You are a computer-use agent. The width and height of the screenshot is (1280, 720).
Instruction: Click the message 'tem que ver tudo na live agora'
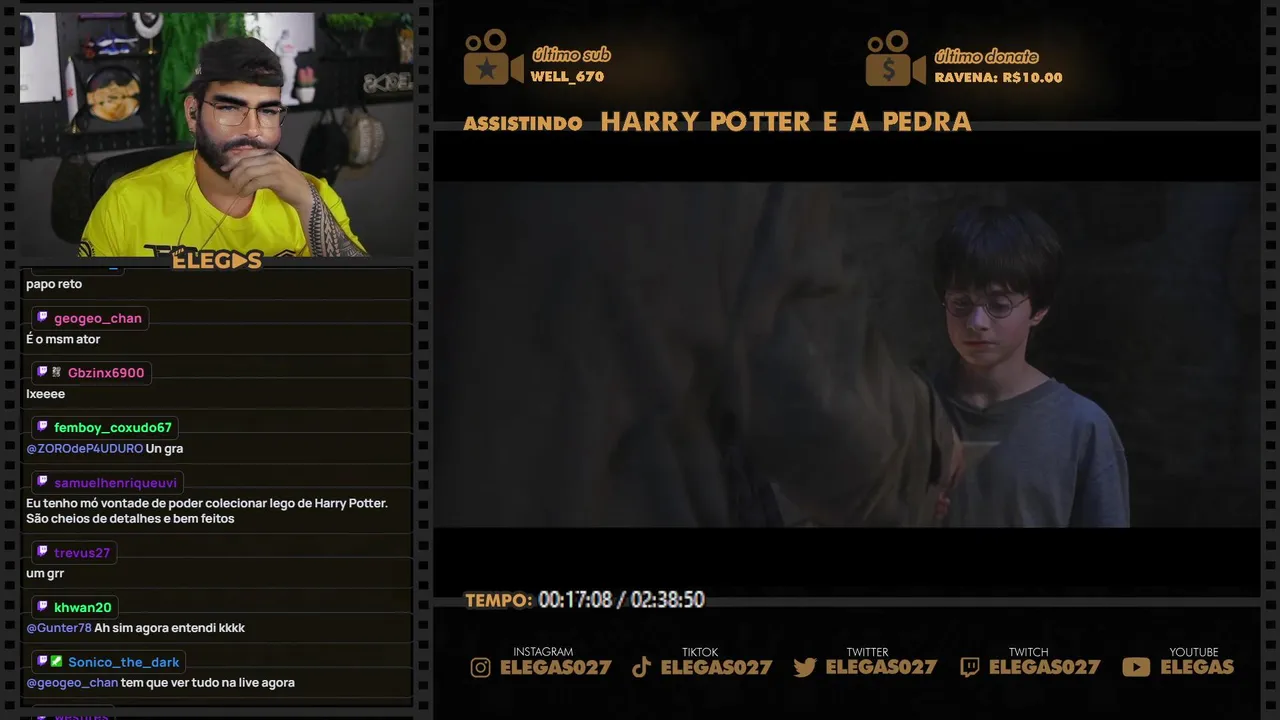coord(207,683)
